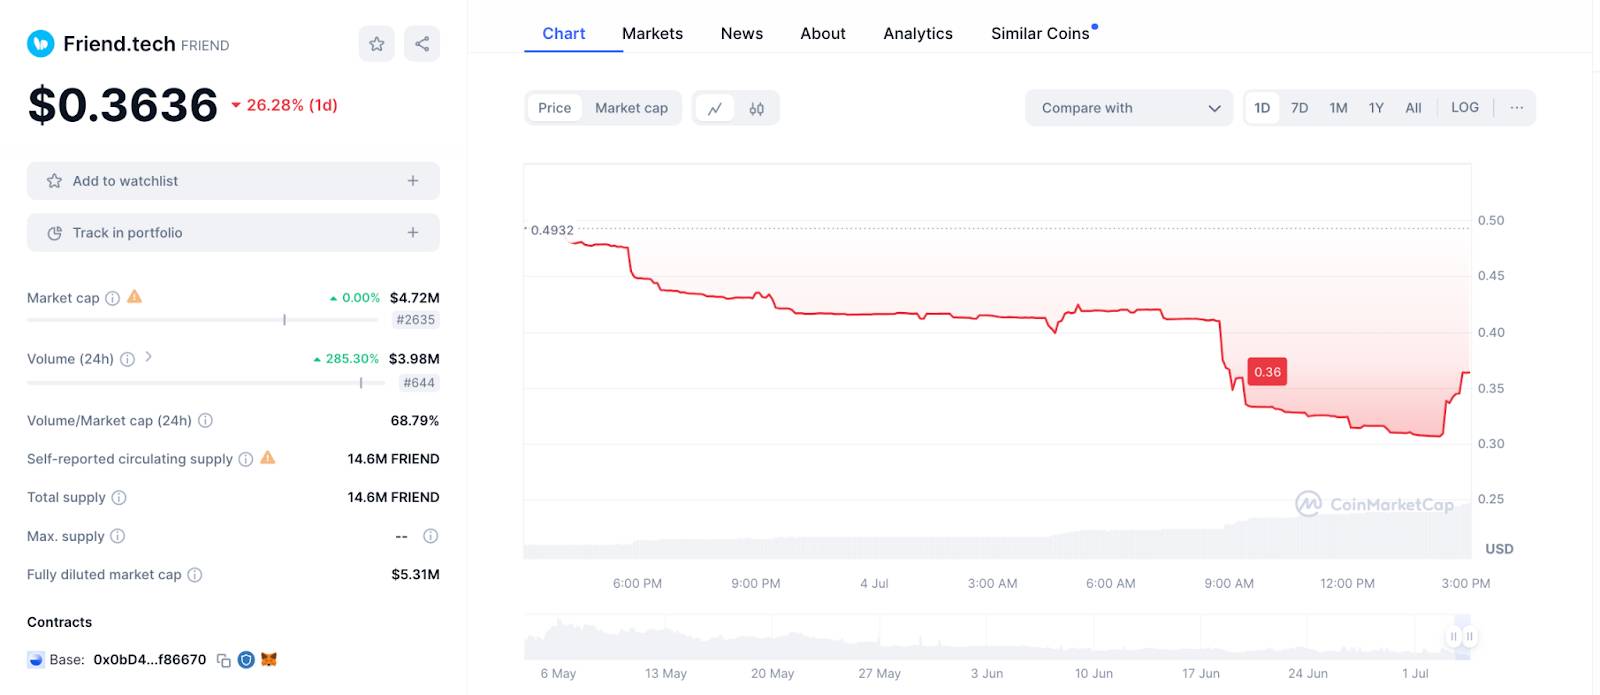Screen dimensions: 1600x695
Task: Open the Compare with dropdown
Action: 1130,108
